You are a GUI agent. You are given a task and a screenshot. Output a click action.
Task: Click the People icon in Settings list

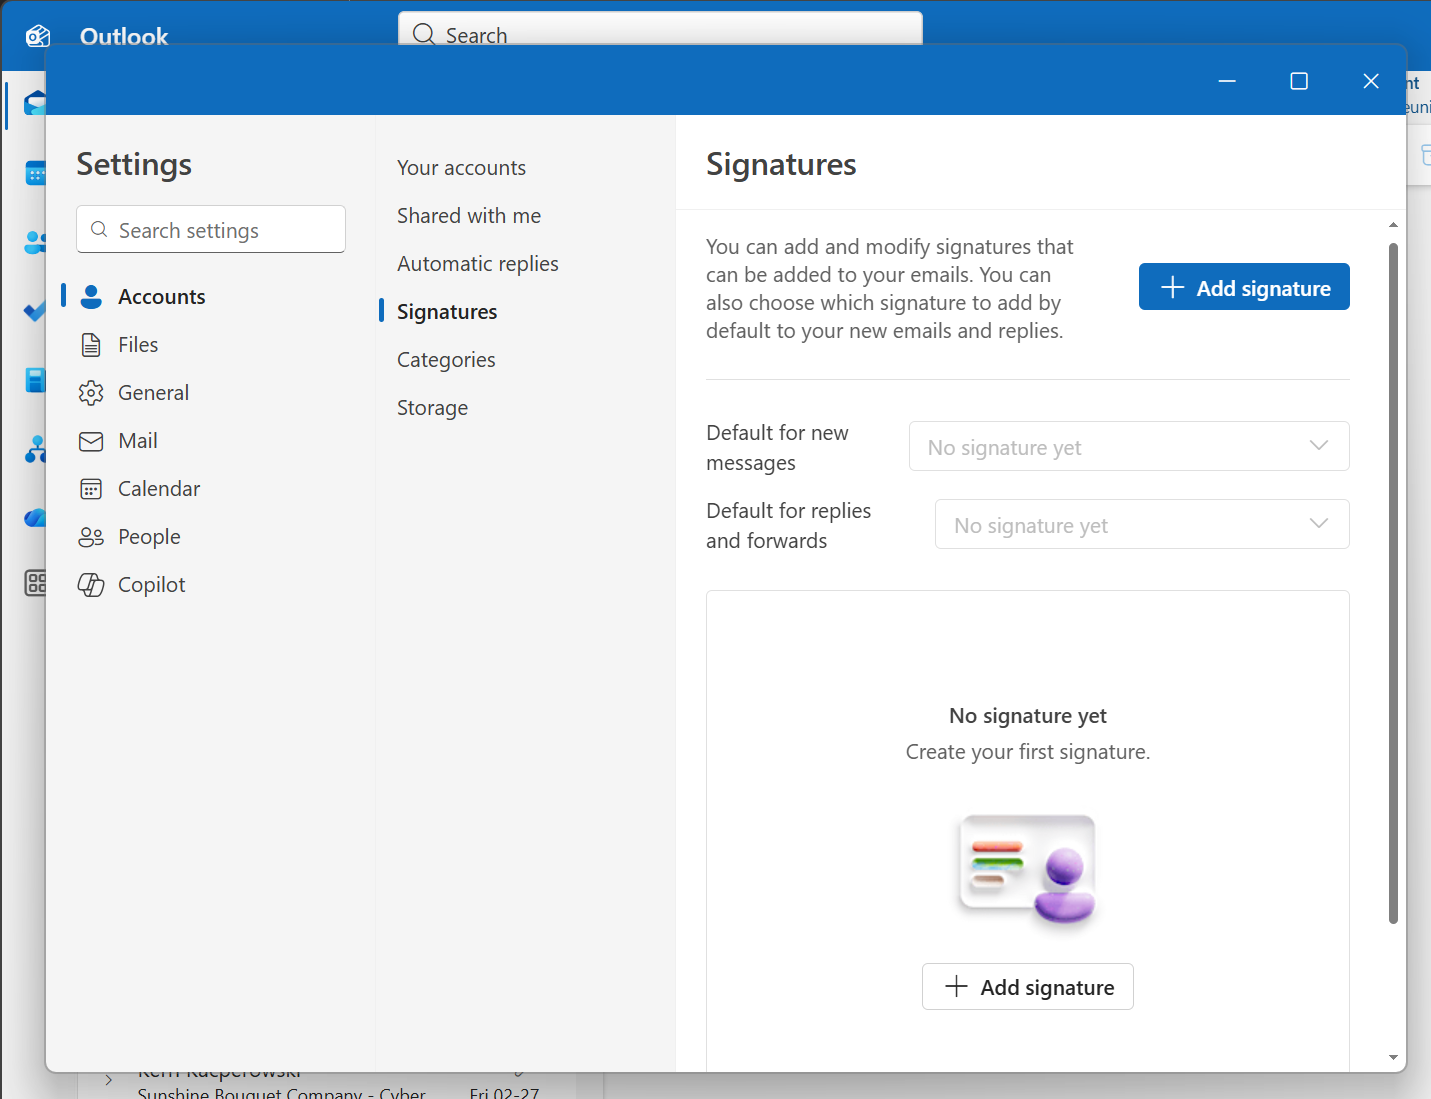coord(91,537)
